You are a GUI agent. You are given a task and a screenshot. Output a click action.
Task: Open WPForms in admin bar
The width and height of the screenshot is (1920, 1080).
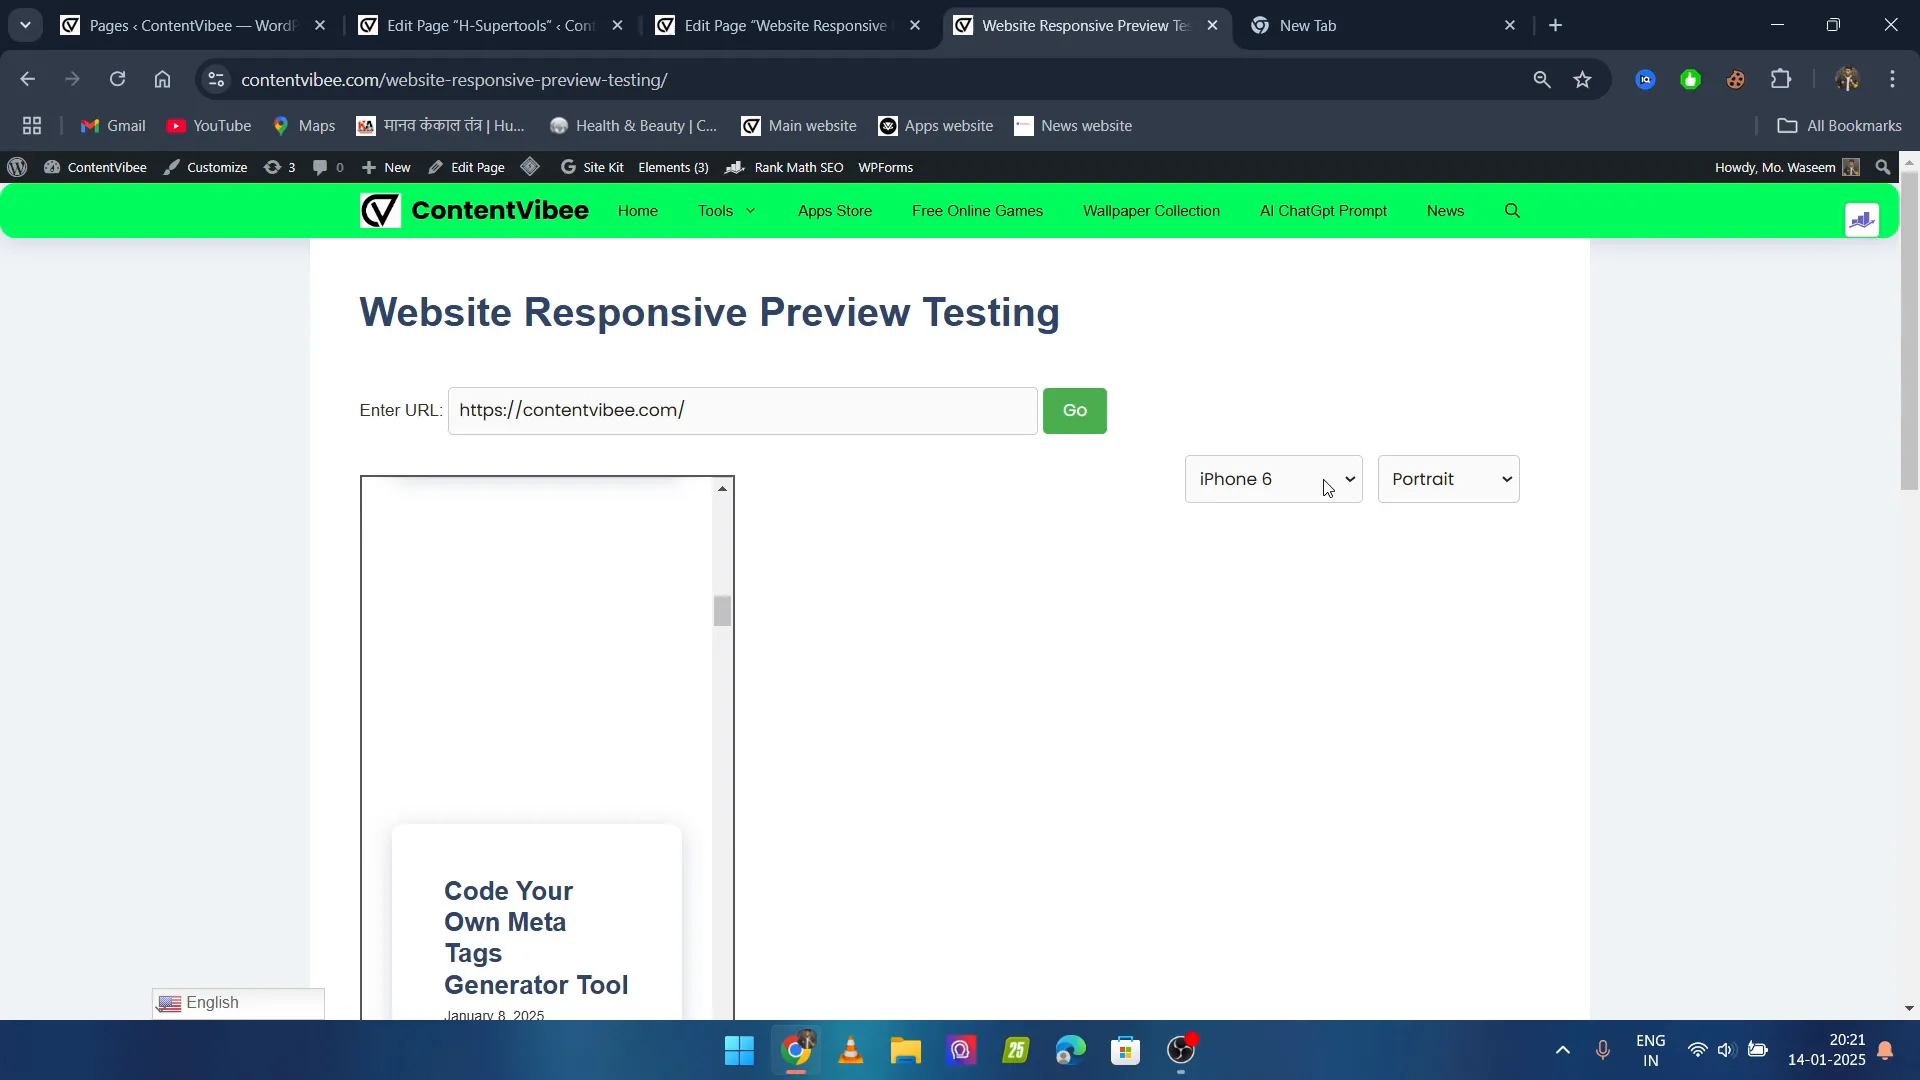[885, 167]
